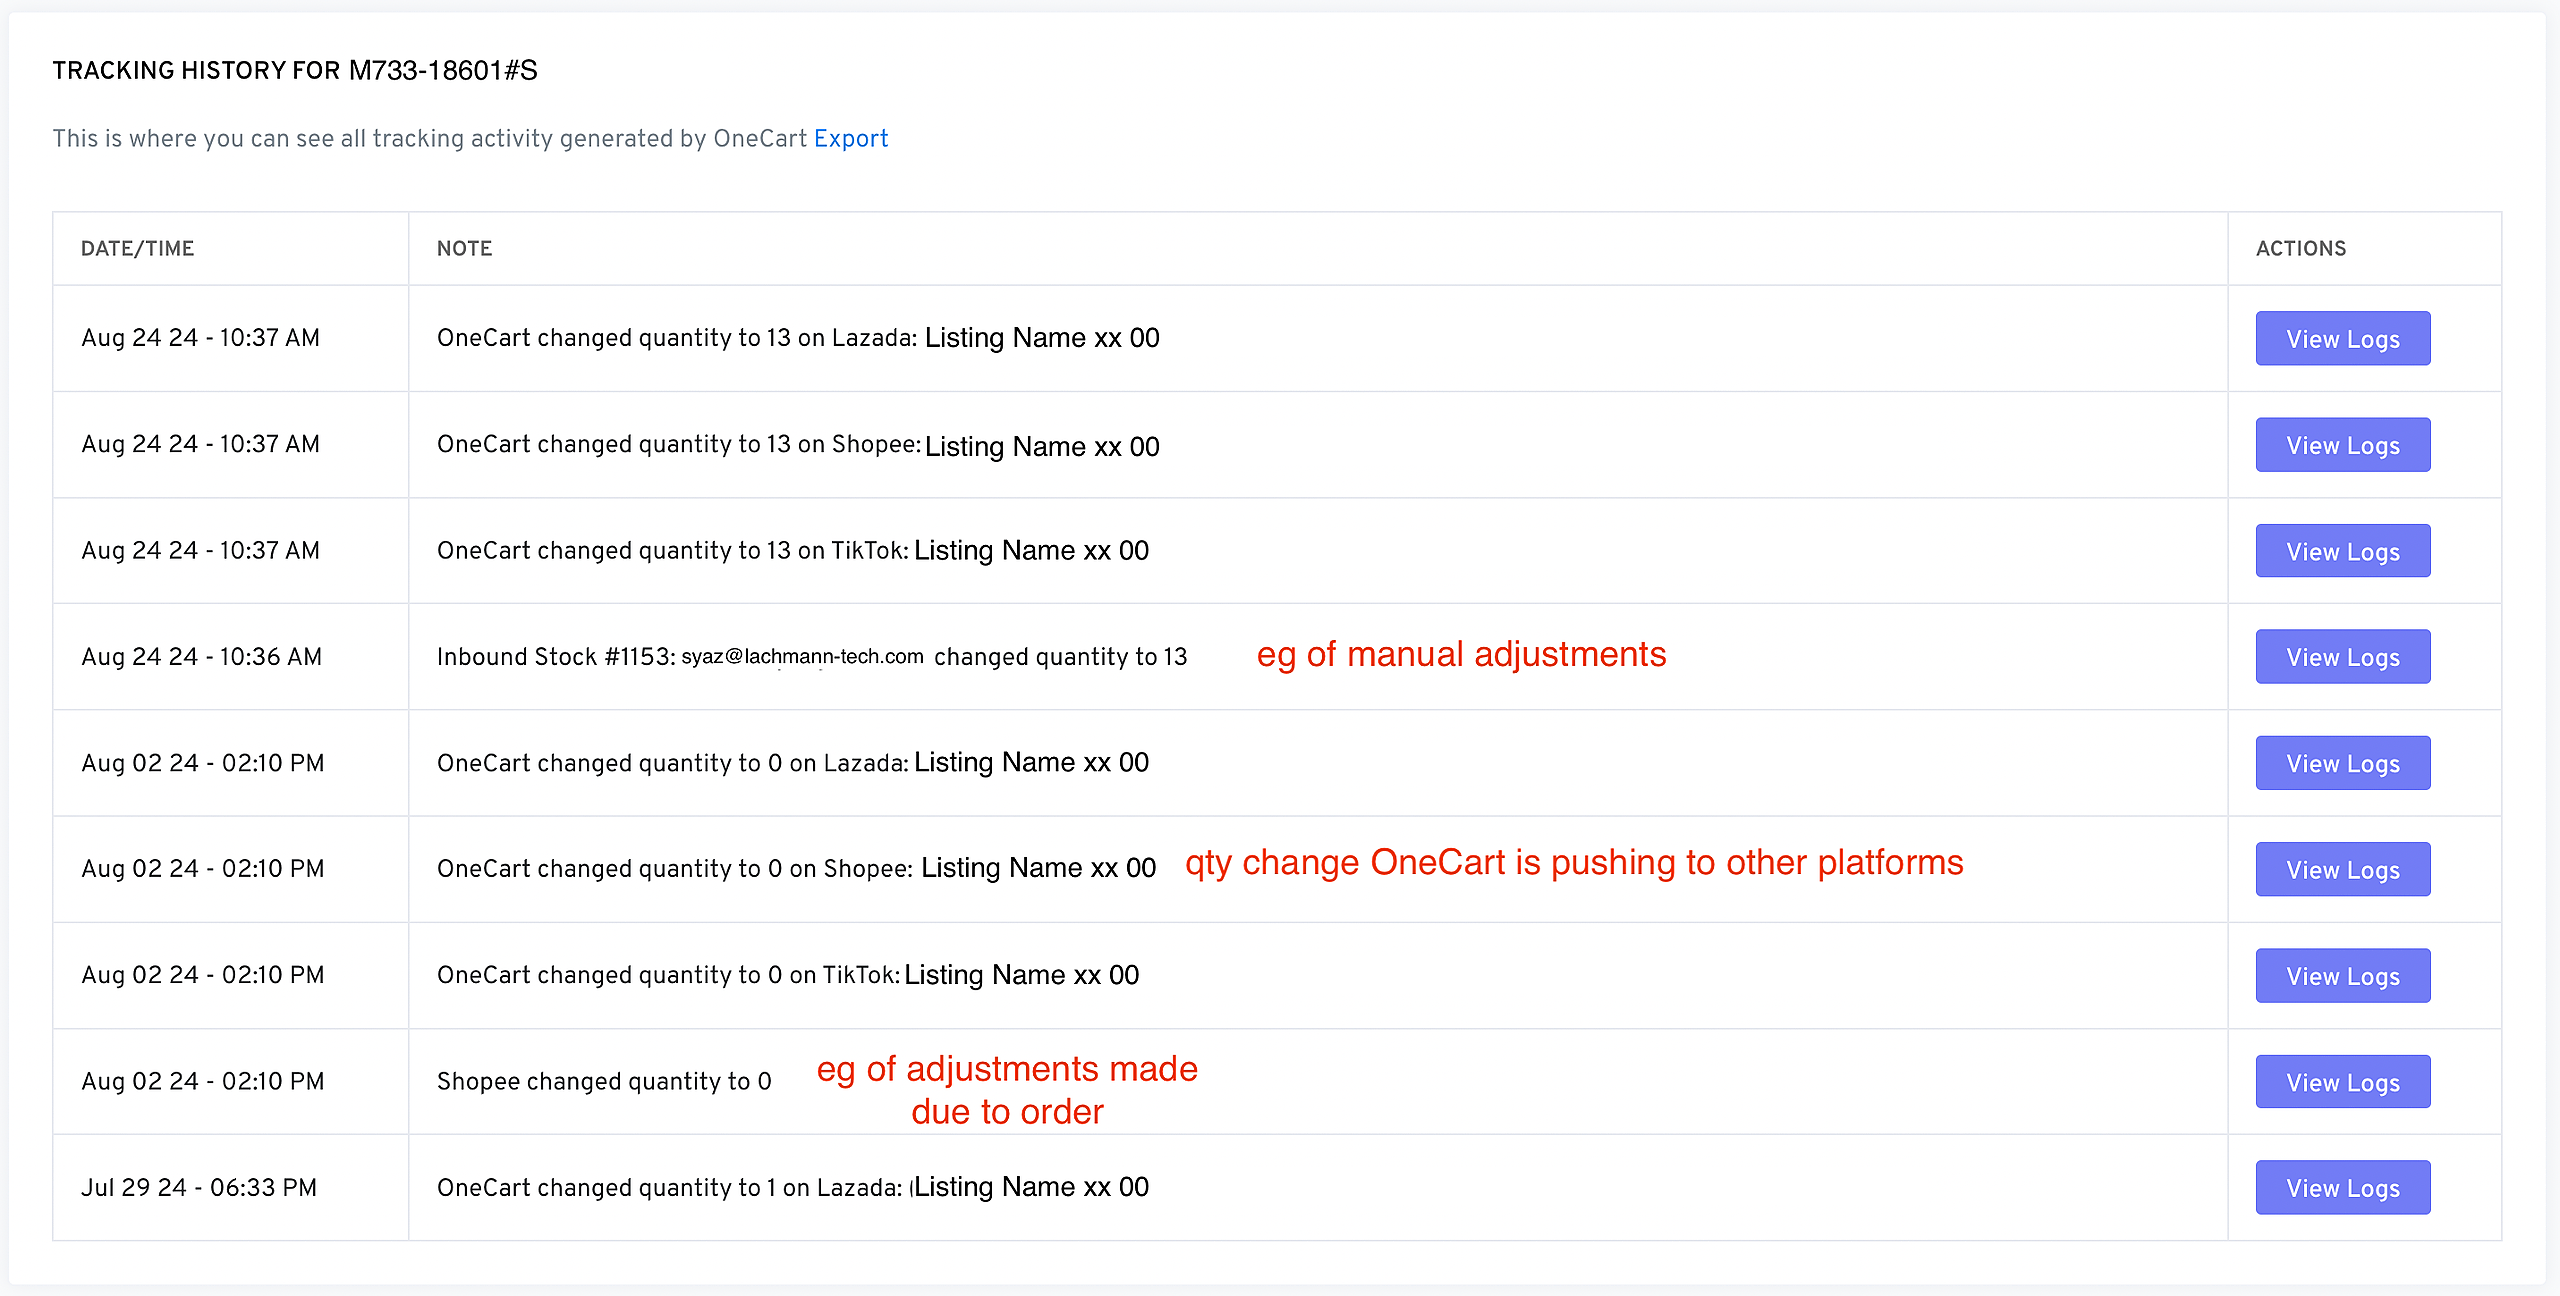View logs for Inbound Stock #1153
Image resolution: width=2560 pixels, height=1296 pixels.
click(x=2342, y=657)
